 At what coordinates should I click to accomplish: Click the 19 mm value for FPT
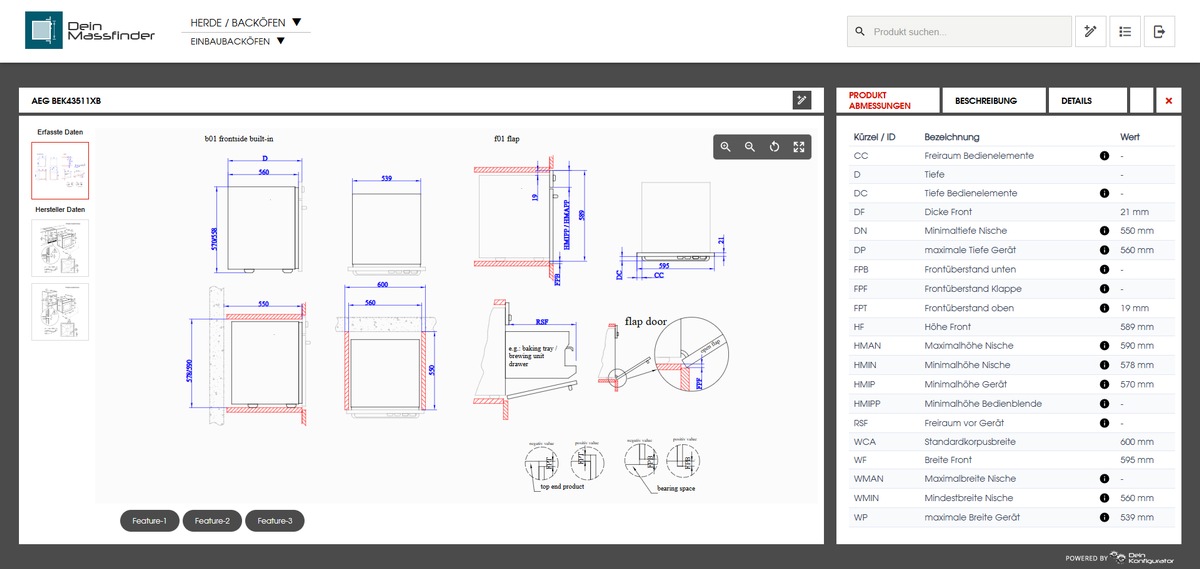tap(1134, 308)
